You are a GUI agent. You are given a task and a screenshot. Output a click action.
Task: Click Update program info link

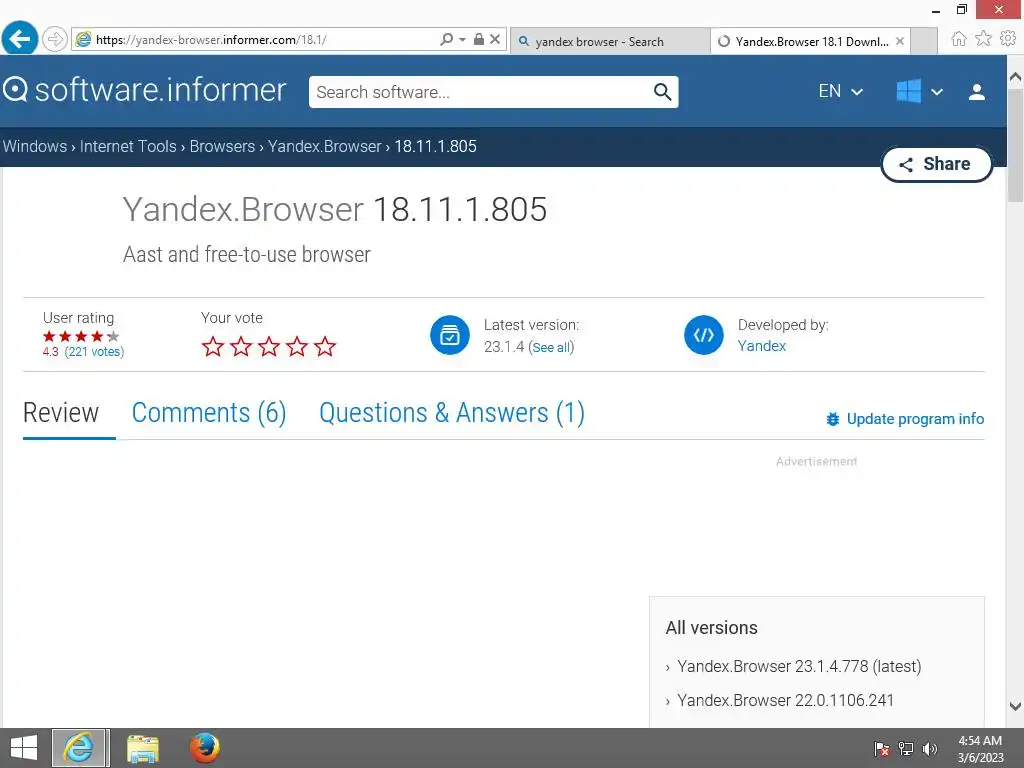point(904,419)
